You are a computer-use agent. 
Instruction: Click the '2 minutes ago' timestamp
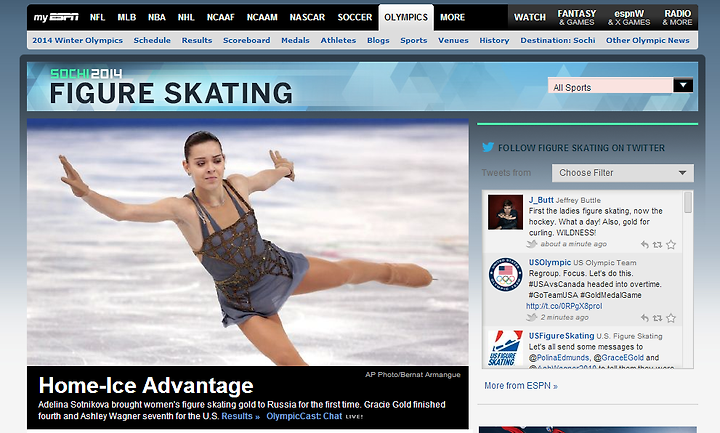[564, 317]
